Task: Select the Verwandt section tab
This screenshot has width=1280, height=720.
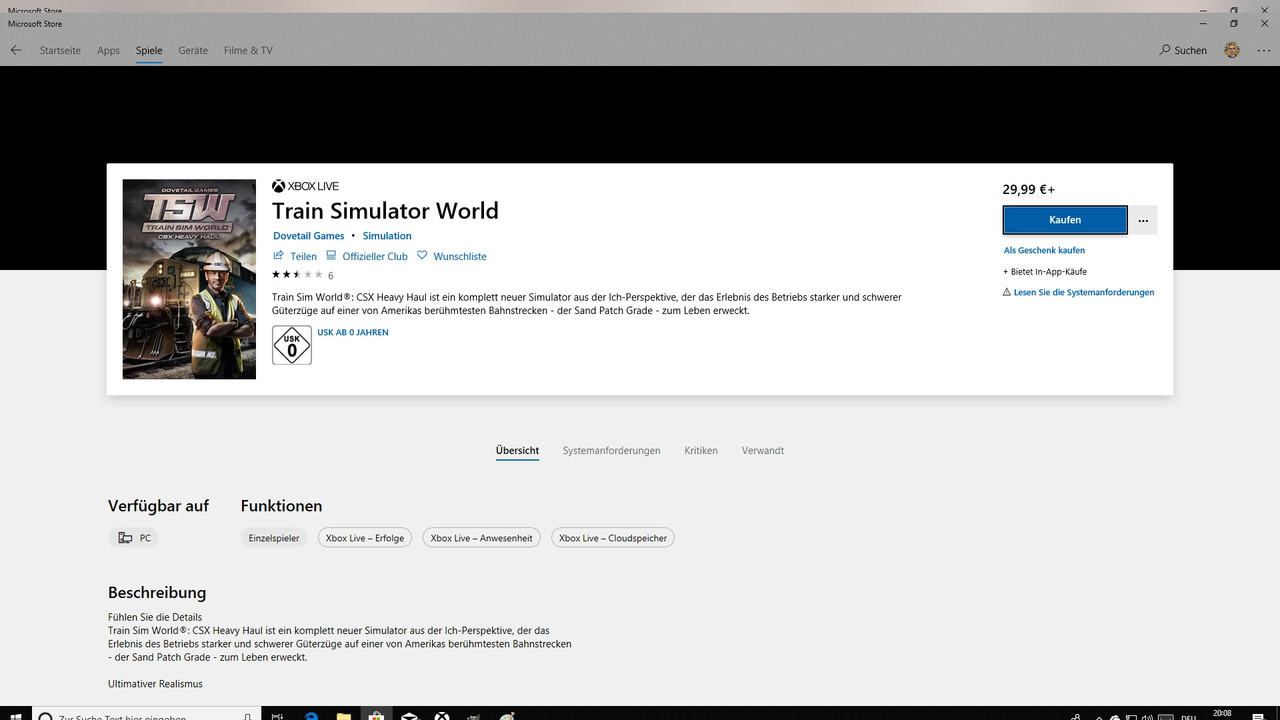Action: 763,451
